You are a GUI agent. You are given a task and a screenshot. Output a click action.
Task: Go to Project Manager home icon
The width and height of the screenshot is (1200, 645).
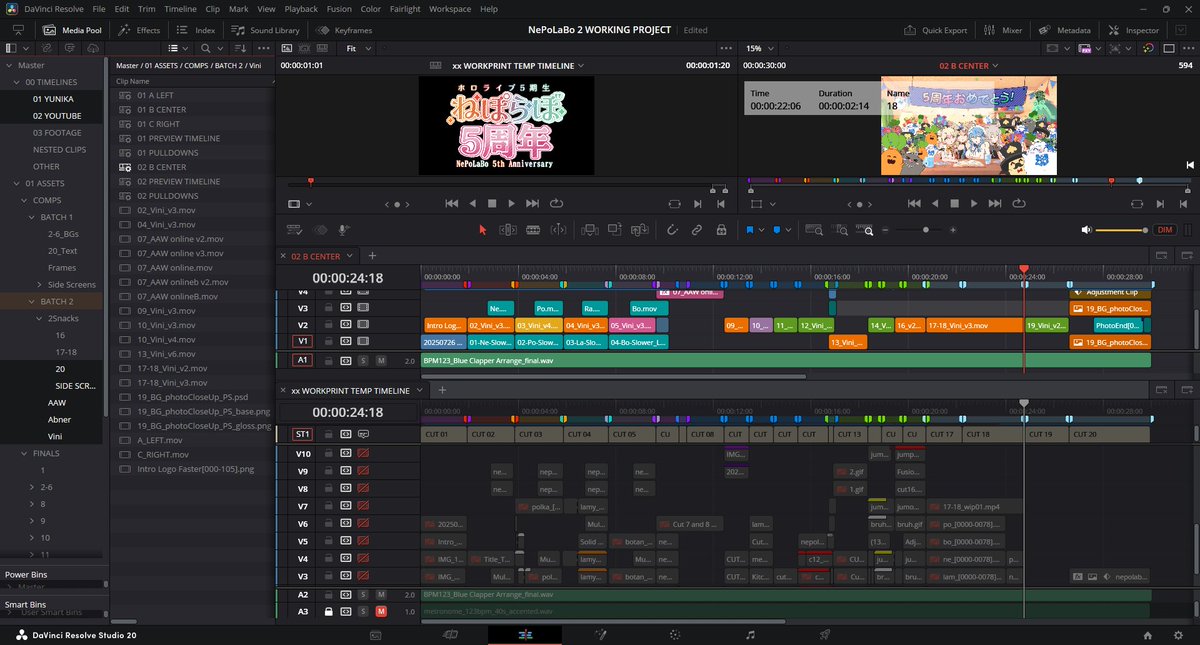[x=1148, y=635]
